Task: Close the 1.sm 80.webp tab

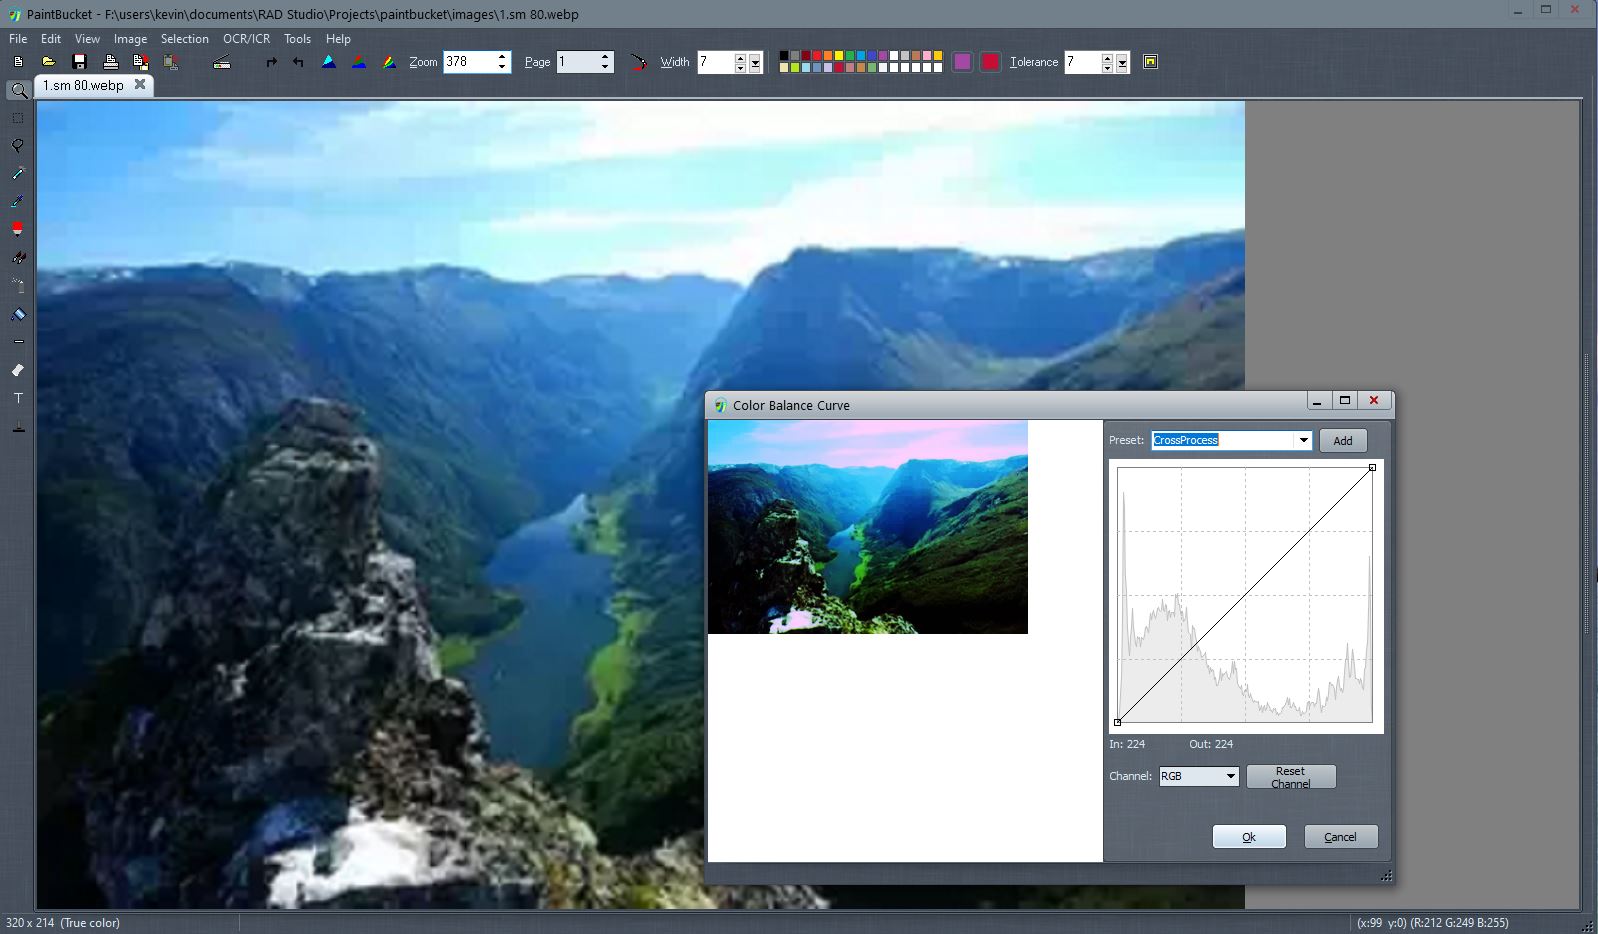Action: point(140,84)
